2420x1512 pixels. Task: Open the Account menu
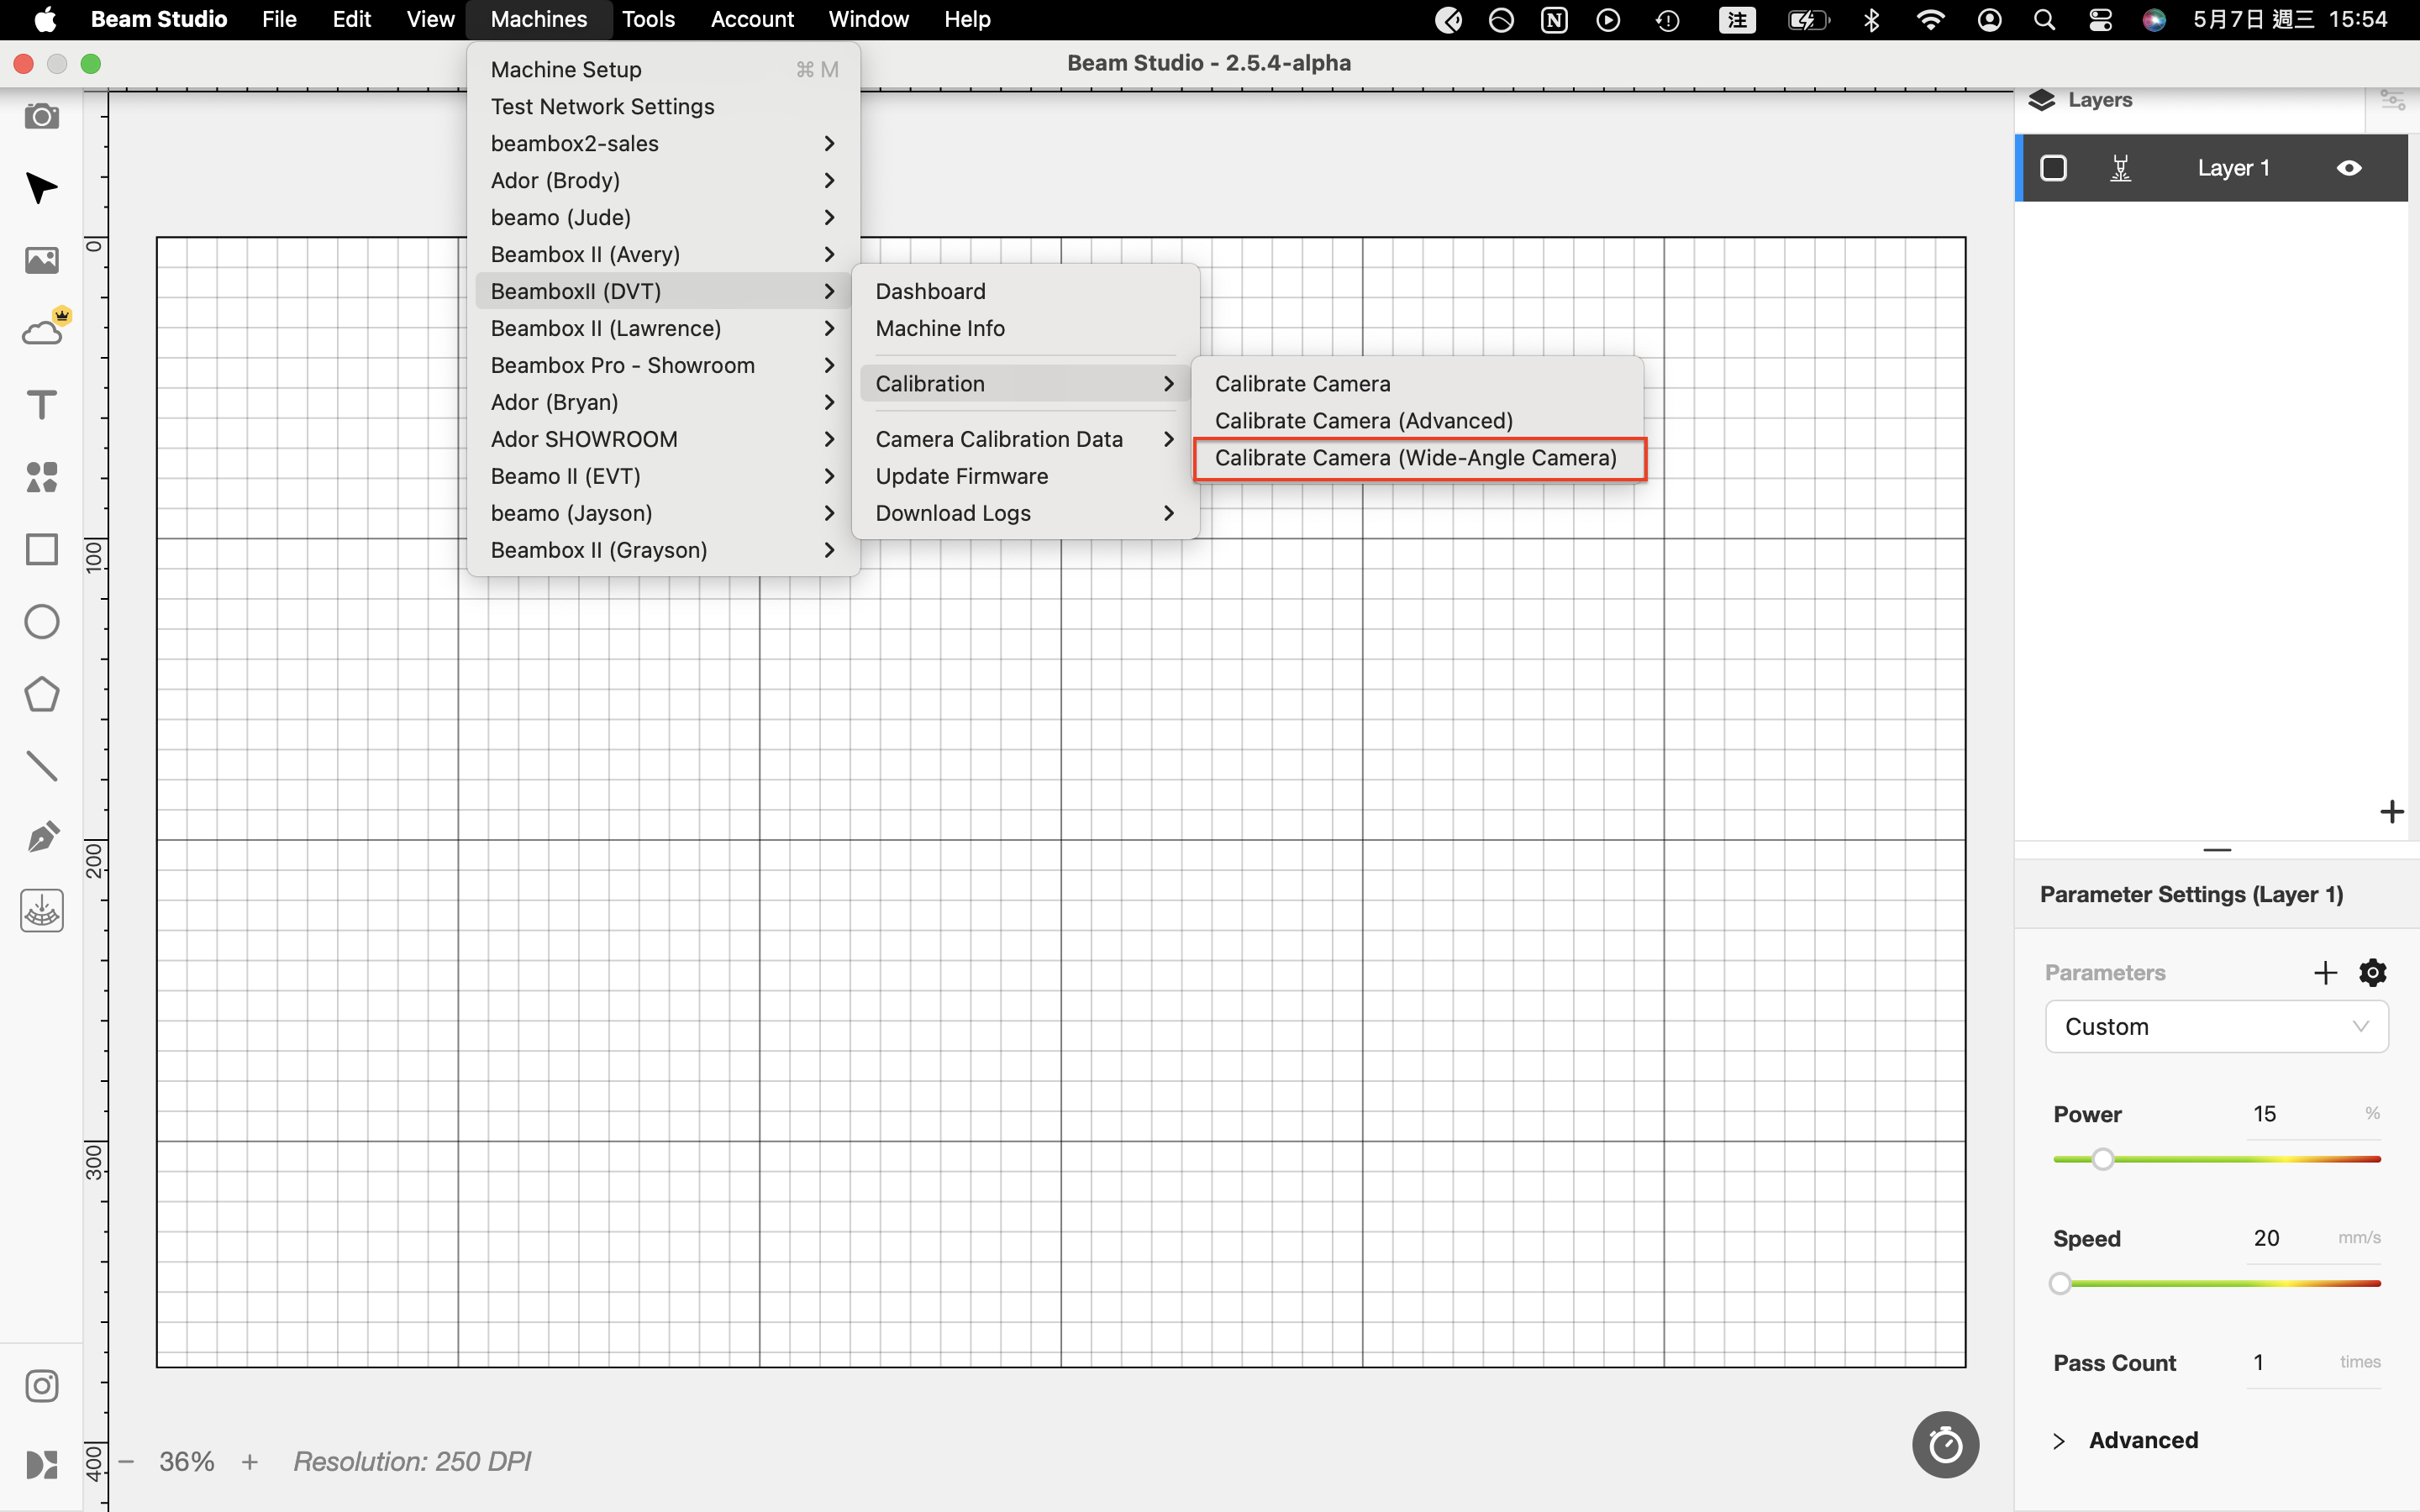752,19
